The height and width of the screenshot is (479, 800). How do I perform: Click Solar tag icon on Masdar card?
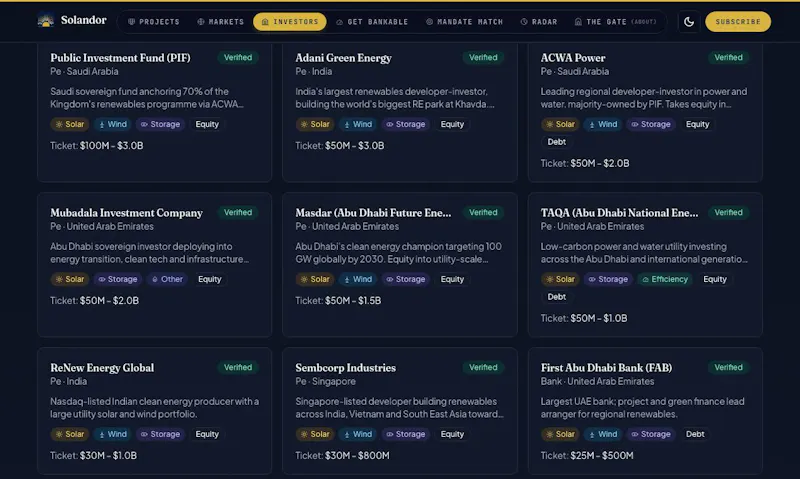pos(305,280)
